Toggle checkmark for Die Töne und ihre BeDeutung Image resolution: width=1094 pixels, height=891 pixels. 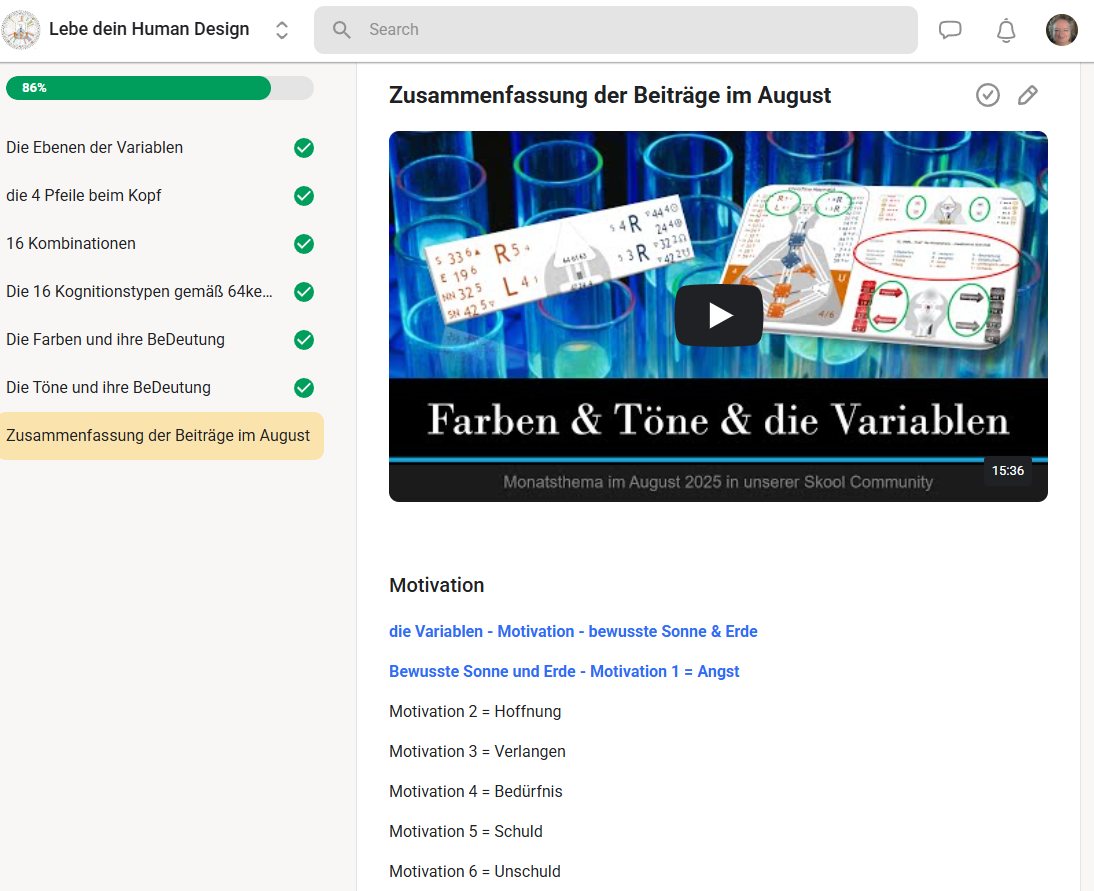(x=304, y=388)
